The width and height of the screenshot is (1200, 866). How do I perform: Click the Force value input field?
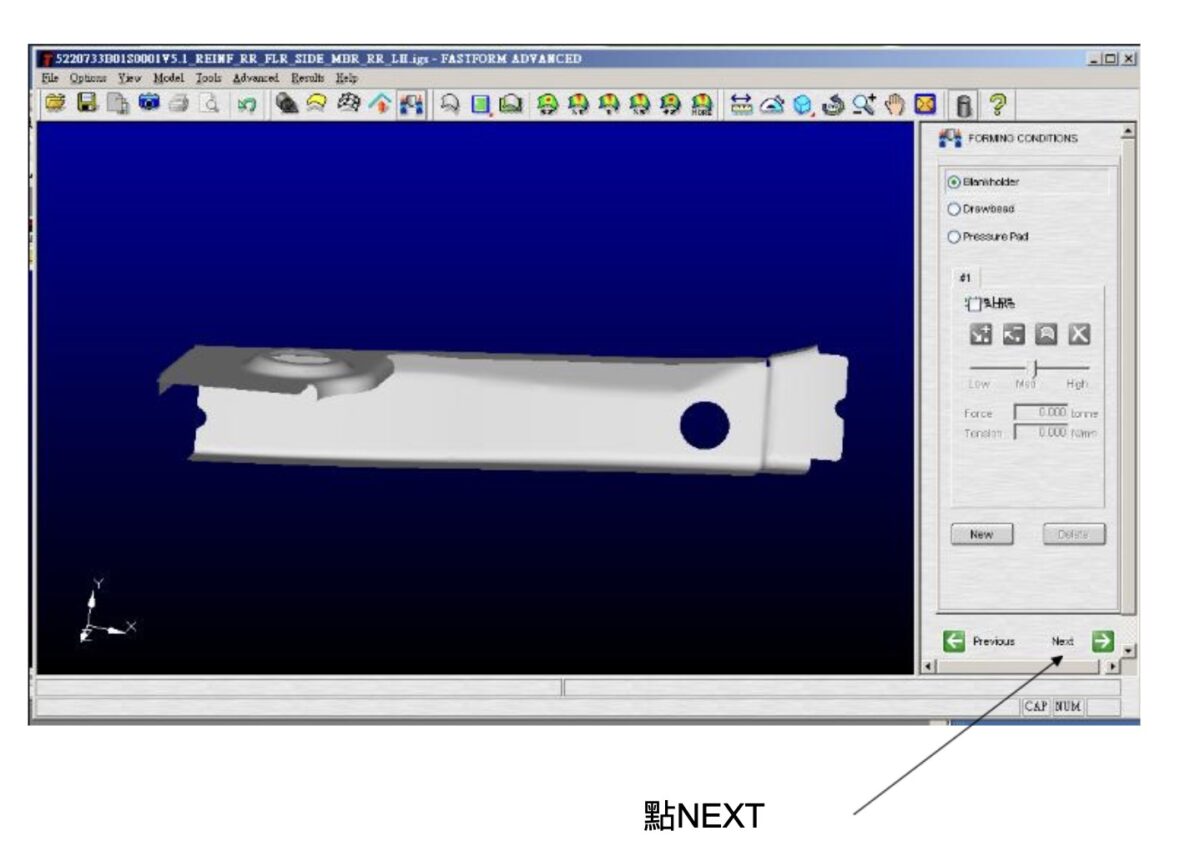(x=1041, y=413)
